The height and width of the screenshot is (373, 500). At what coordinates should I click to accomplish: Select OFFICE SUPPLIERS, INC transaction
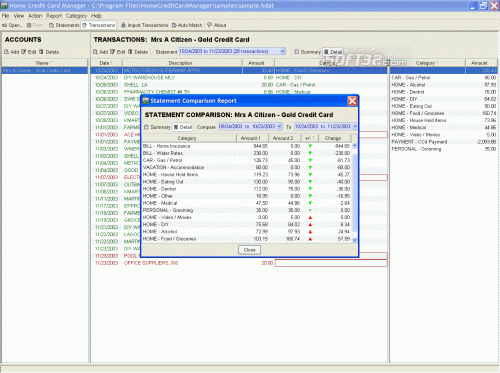[x=239, y=263]
